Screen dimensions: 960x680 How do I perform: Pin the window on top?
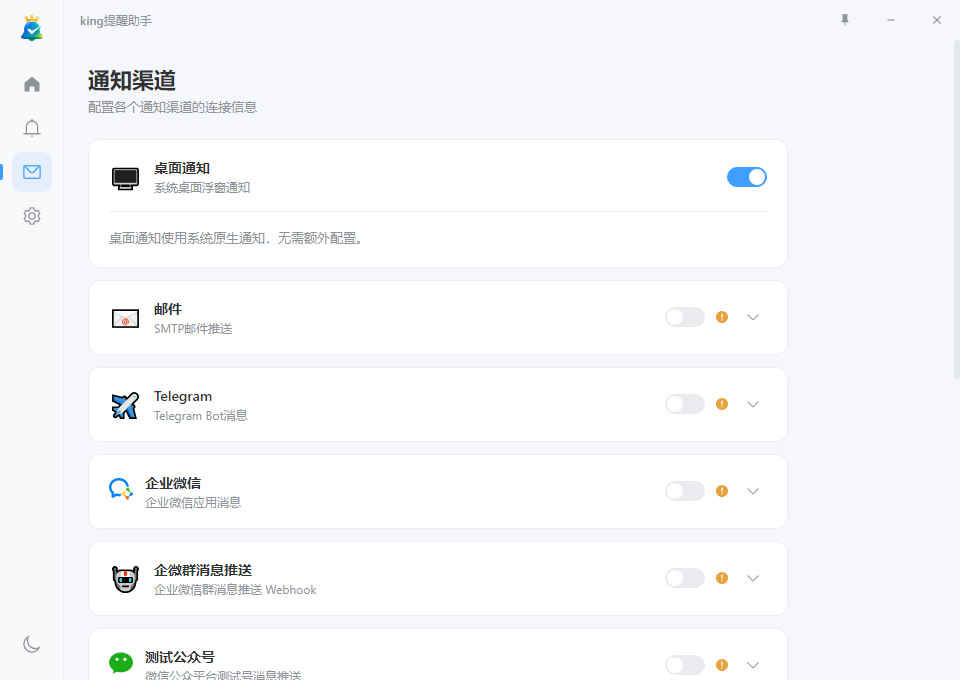pyautogui.click(x=844, y=19)
